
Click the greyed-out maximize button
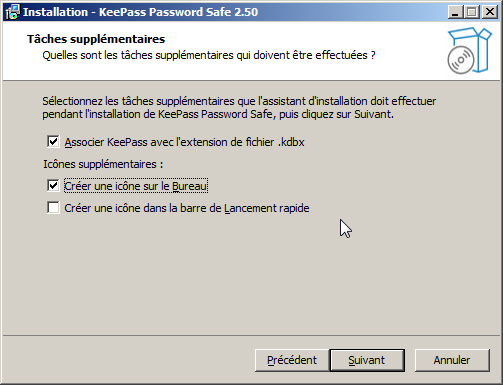point(472,12)
